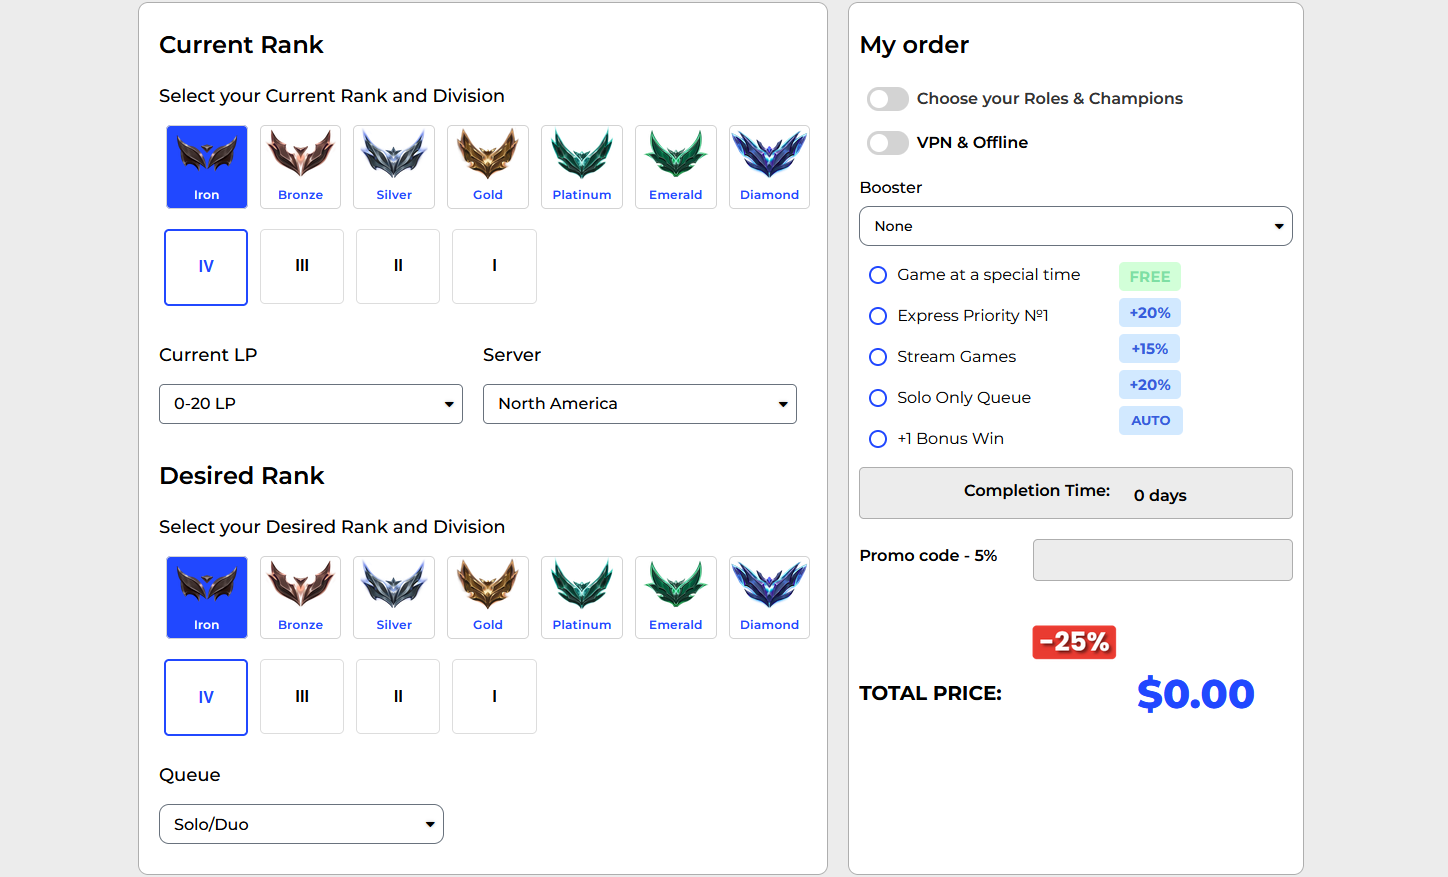Choose Platinum as desired rank
The image size is (1448, 877).
(582, 597)
